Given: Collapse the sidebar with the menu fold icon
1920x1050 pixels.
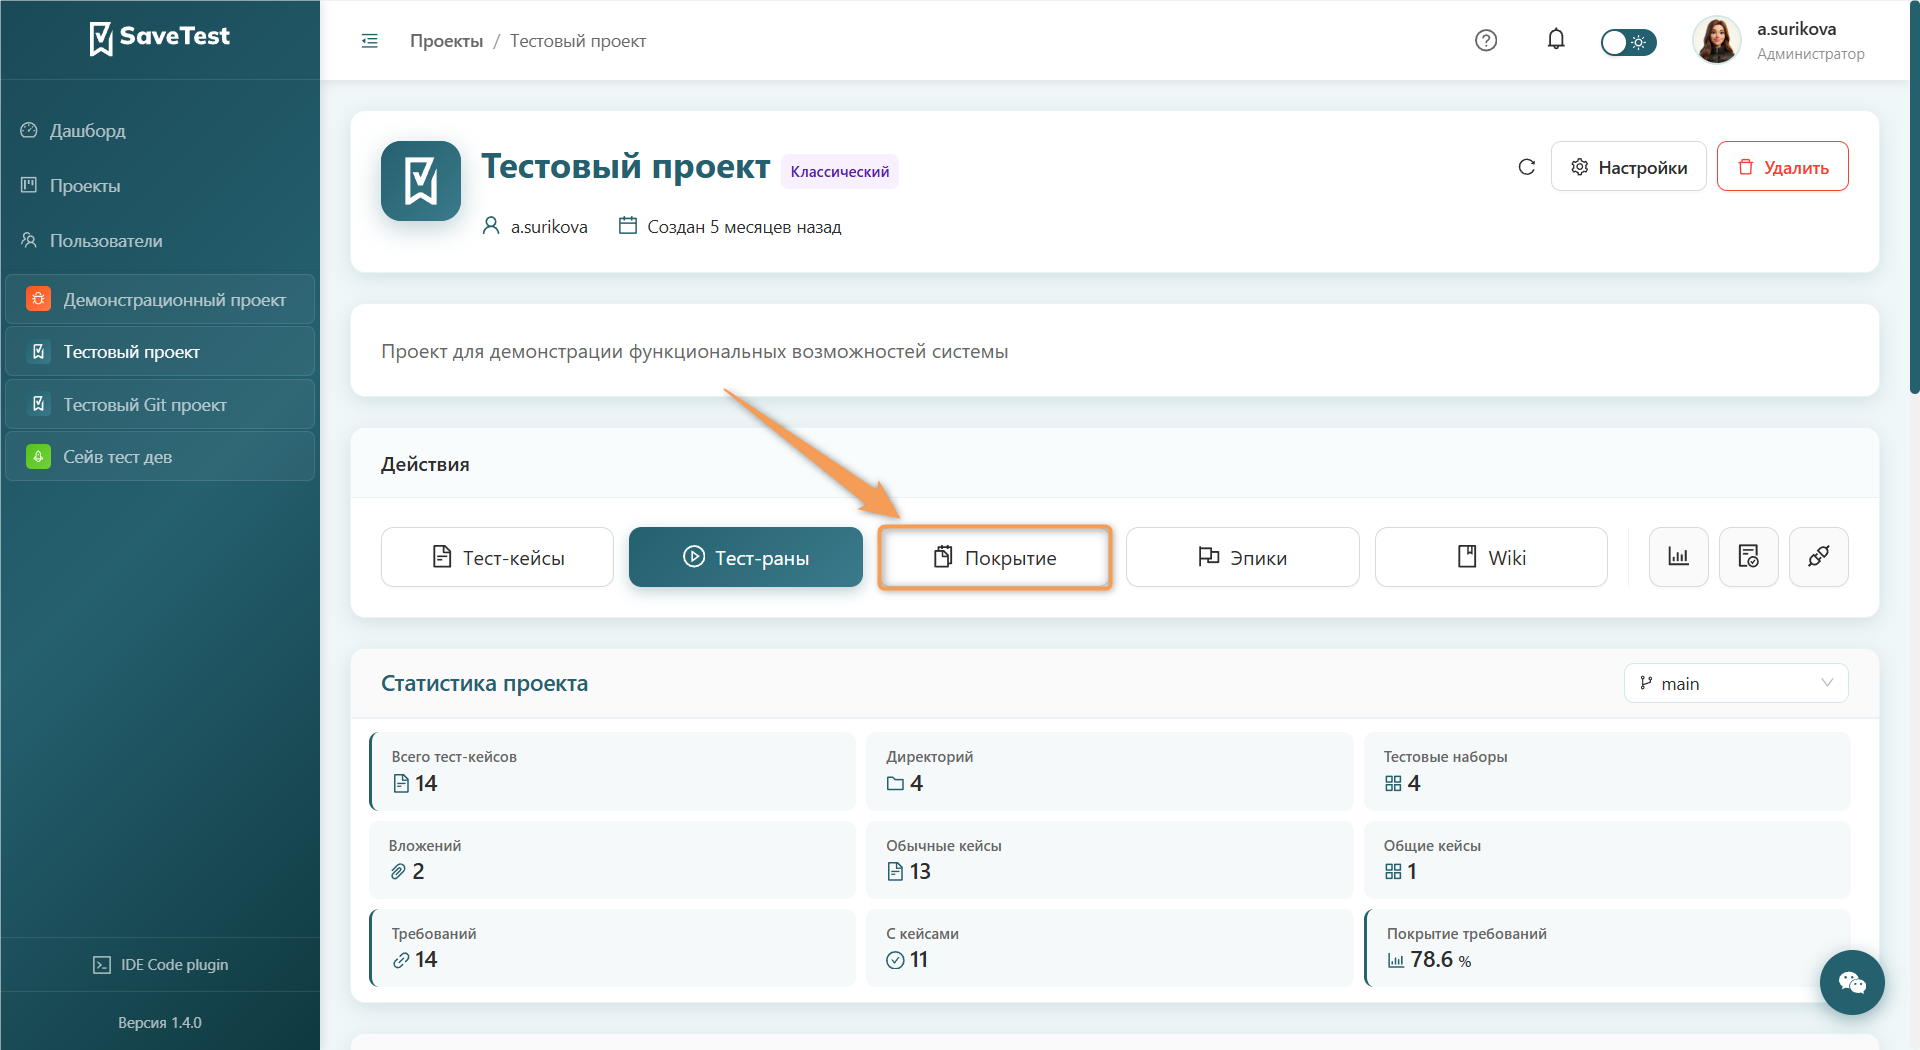Looking at the screenshot, I should coord(369,41).
